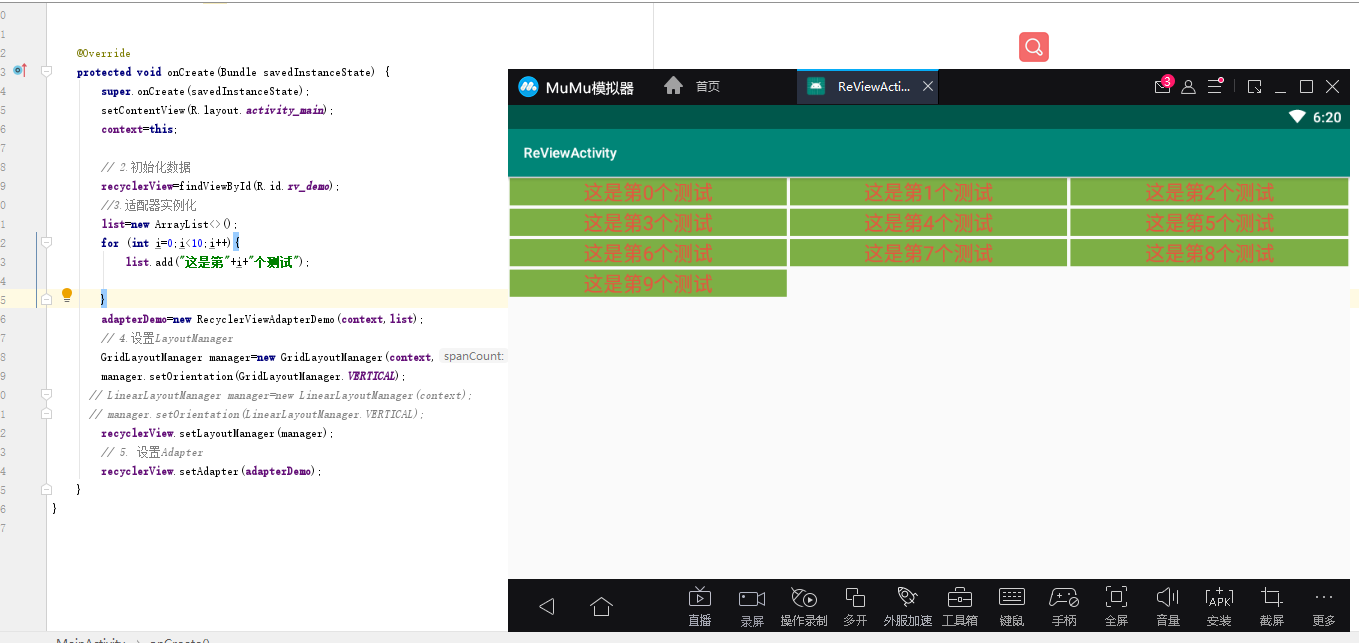Tap grid item 这是第0个测试
1359x643 pixels.
648,192
